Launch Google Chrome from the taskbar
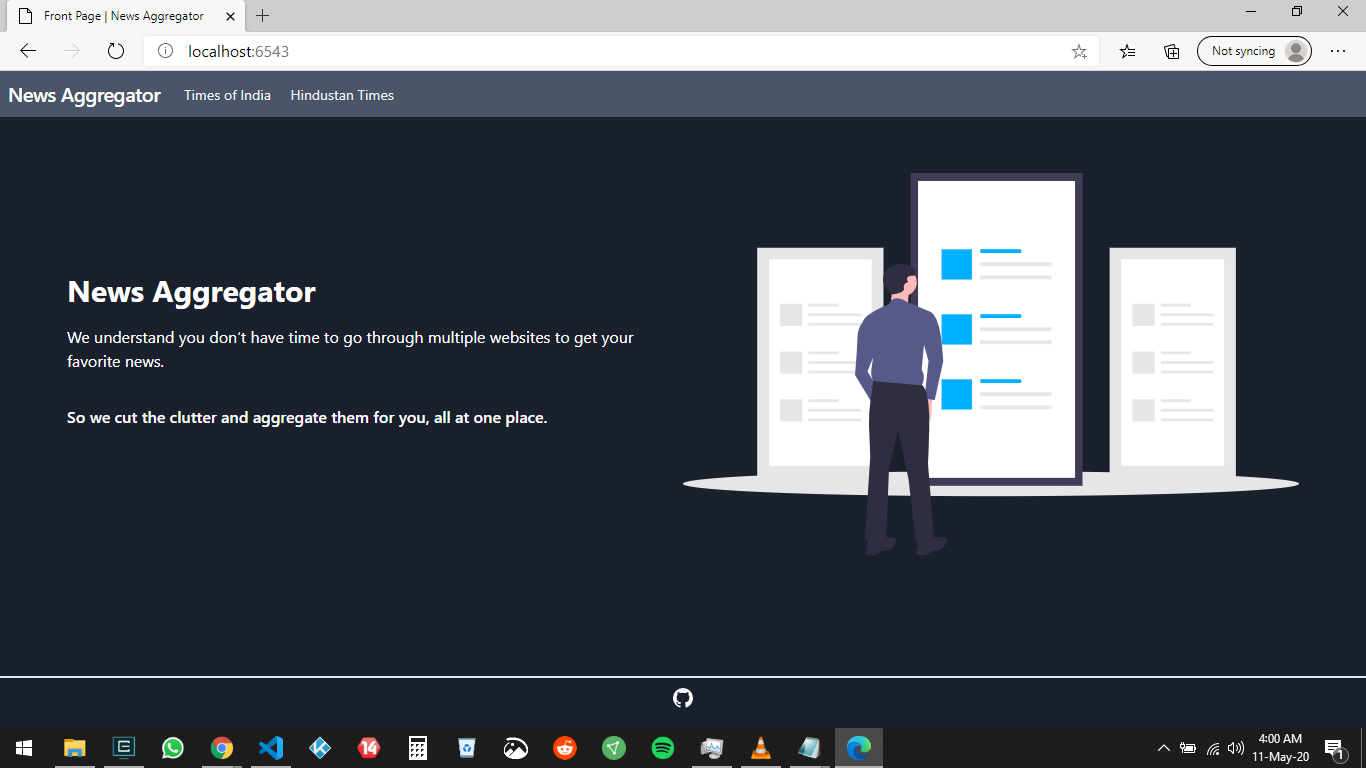The width and height of the screenshot is (1366, 768). tap(222, 748)
